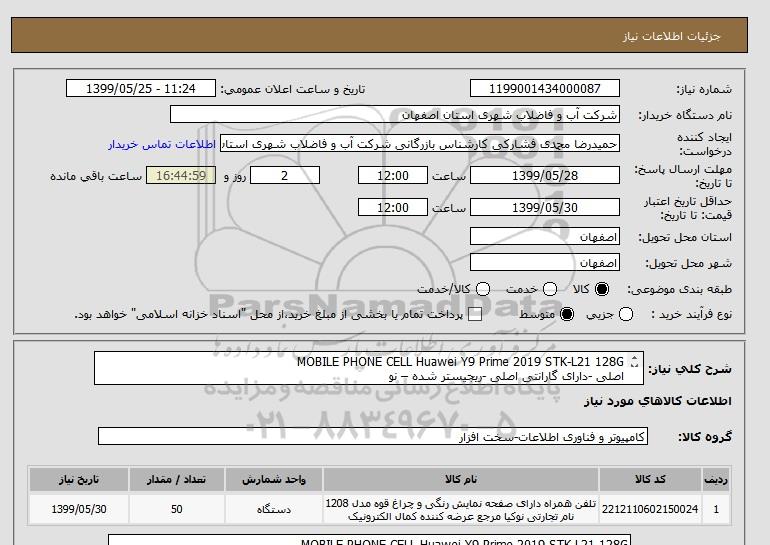
Task: Click the ردیف column header
Action: (716, 480)
